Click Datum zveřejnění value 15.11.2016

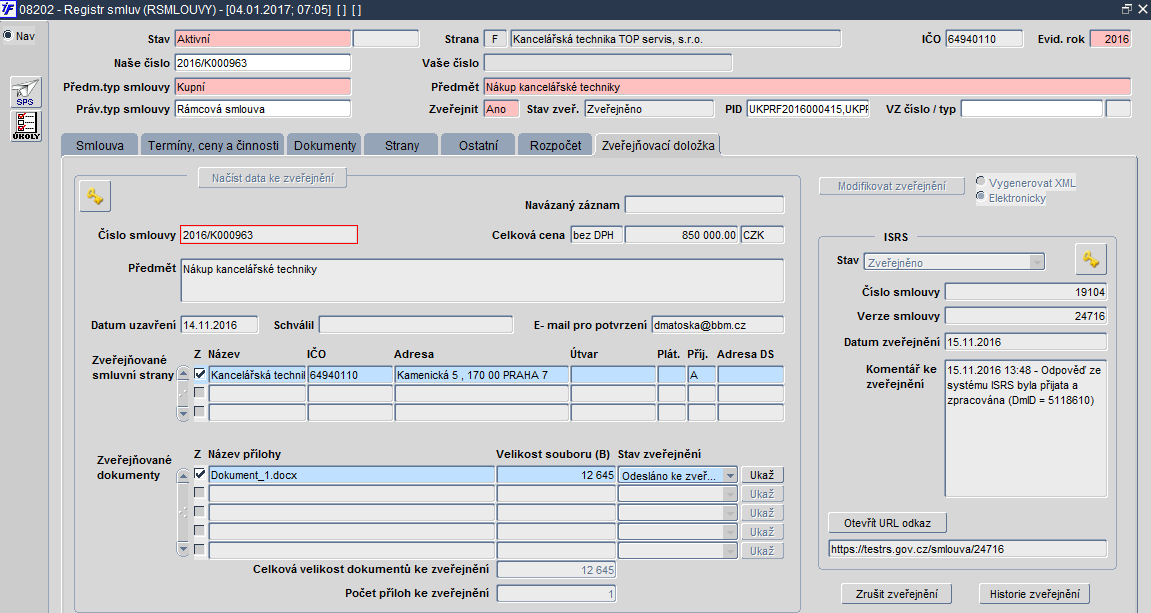(x=1026, y=342)
